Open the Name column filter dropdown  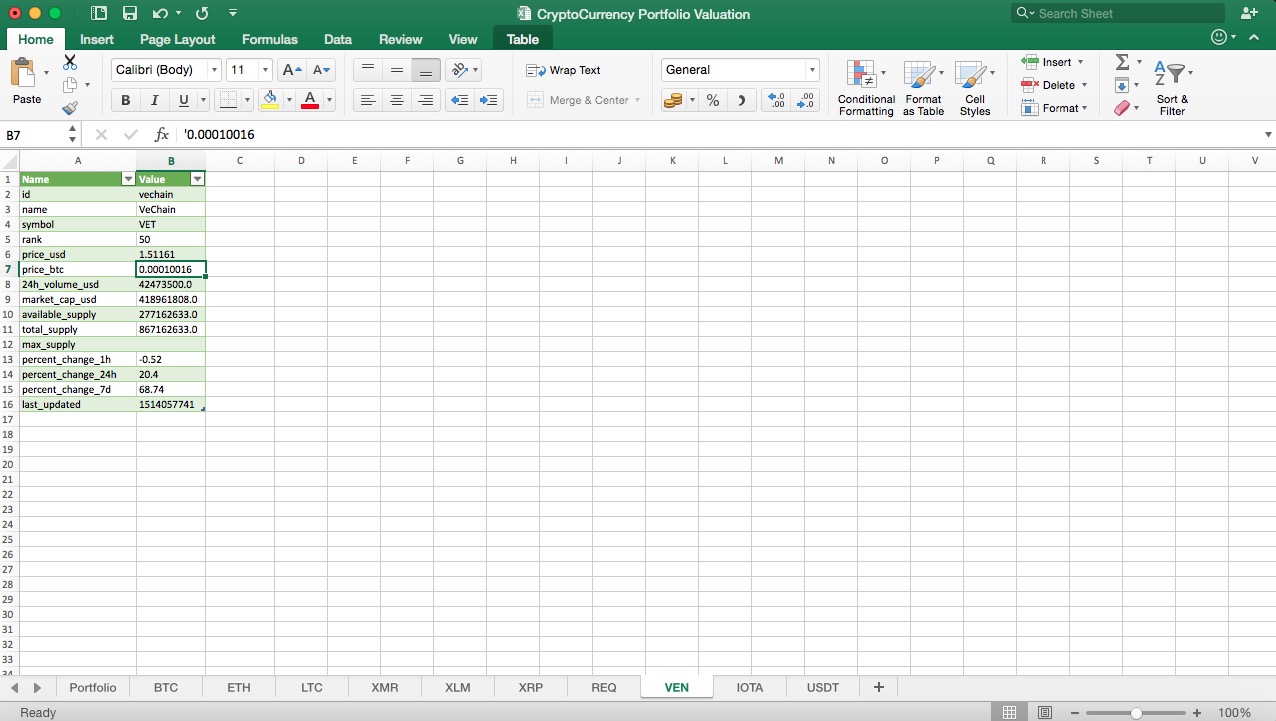click(128, 179)
